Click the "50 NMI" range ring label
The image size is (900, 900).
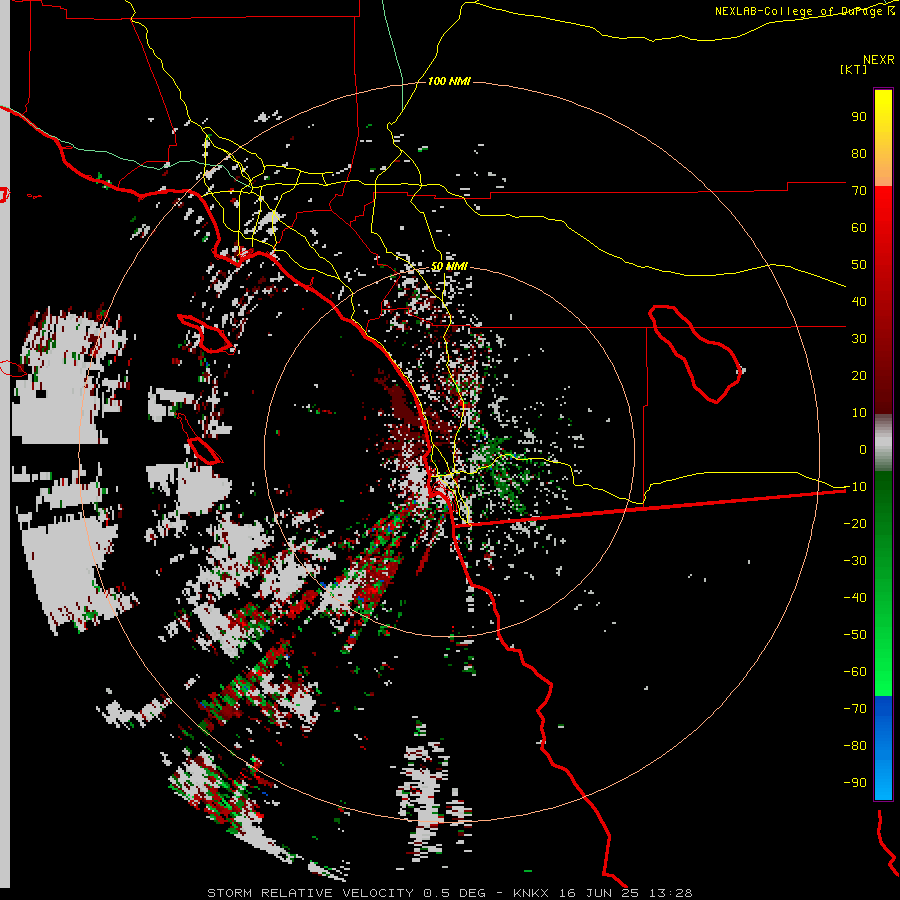coord(449,266)
